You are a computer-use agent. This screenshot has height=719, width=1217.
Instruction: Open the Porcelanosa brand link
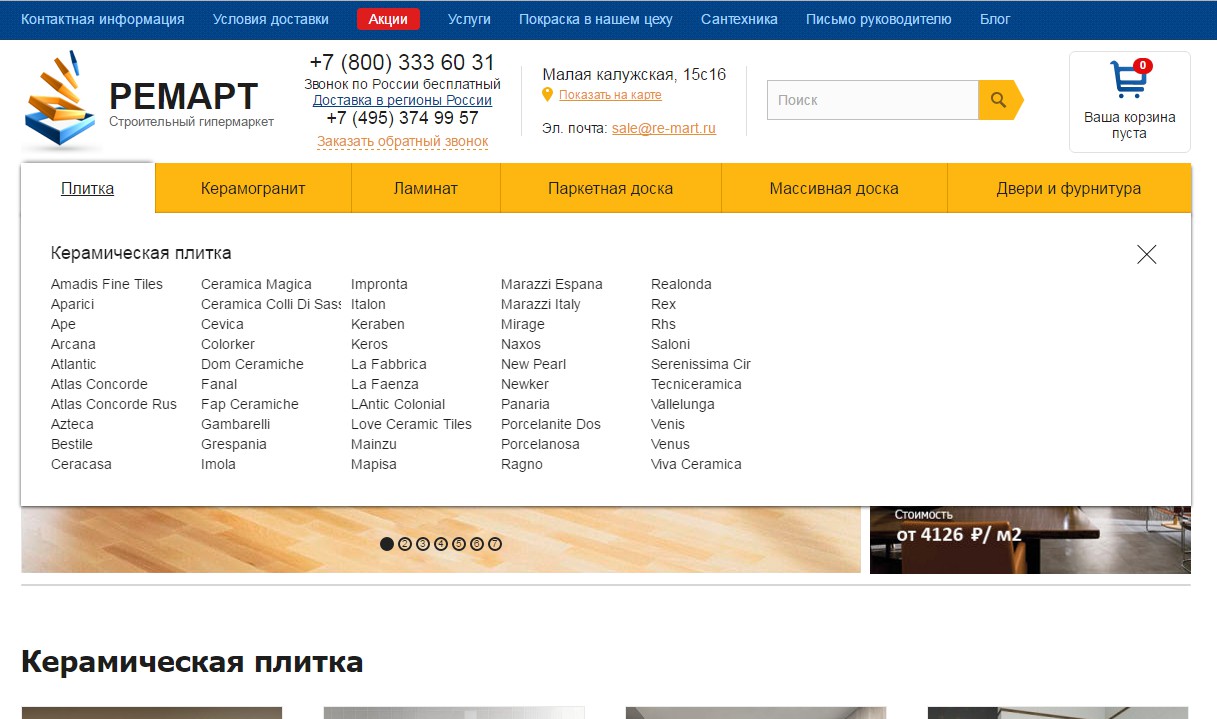tap(540, 444)
